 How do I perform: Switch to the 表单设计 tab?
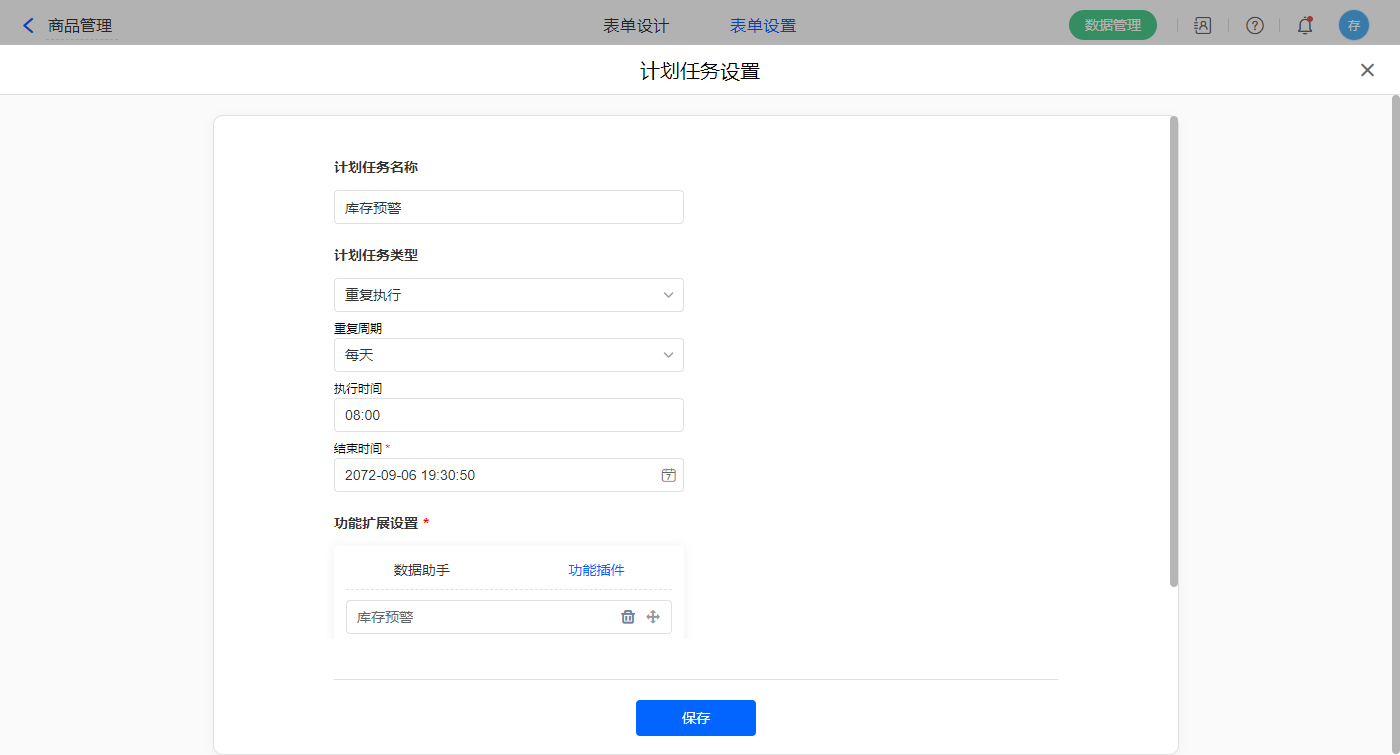point(636,26)
